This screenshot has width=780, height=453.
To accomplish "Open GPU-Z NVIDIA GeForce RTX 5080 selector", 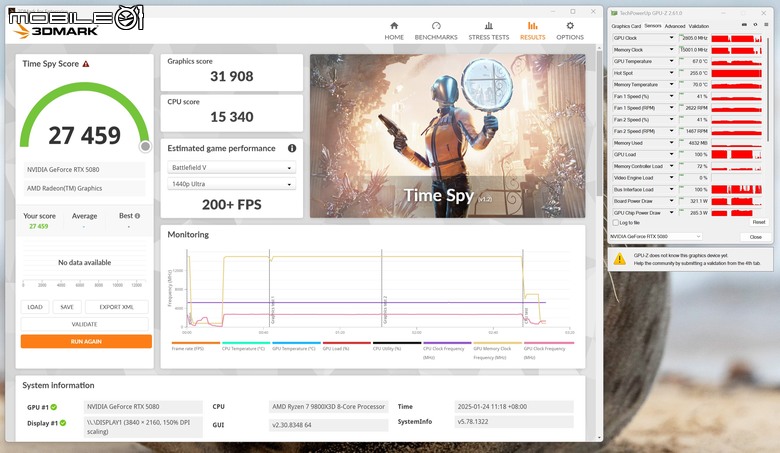I will click(x=656, y=237).
